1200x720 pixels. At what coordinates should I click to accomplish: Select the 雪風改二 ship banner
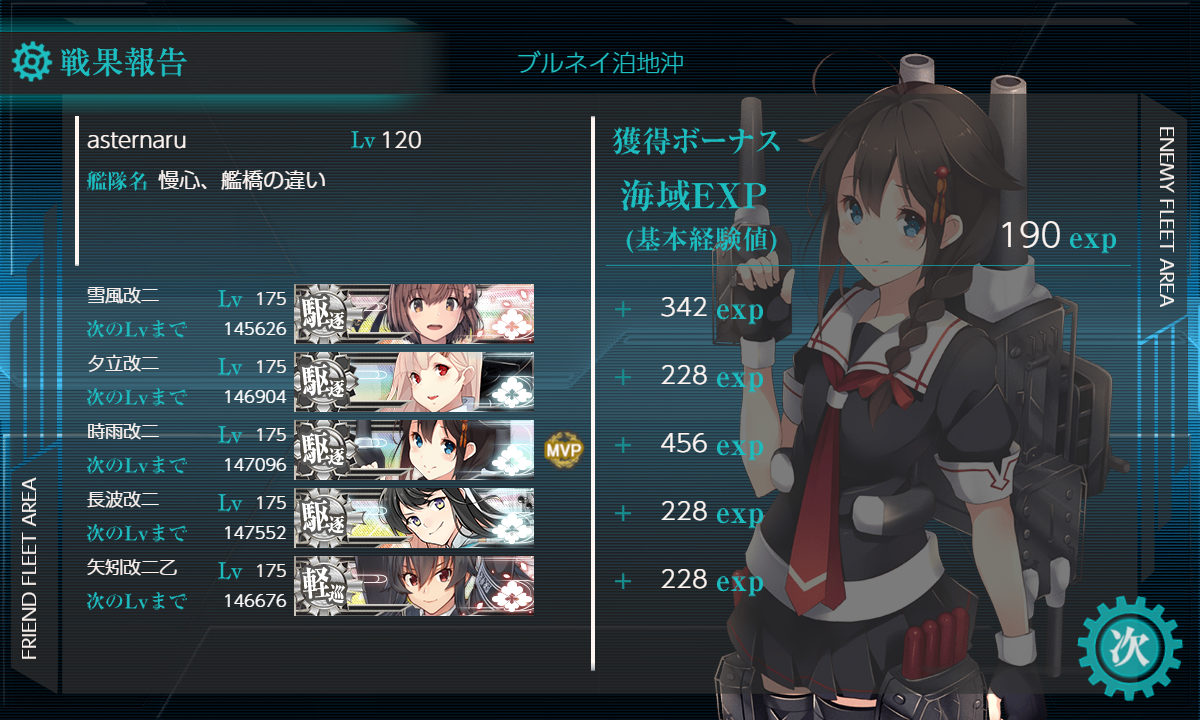coord(414,314)
